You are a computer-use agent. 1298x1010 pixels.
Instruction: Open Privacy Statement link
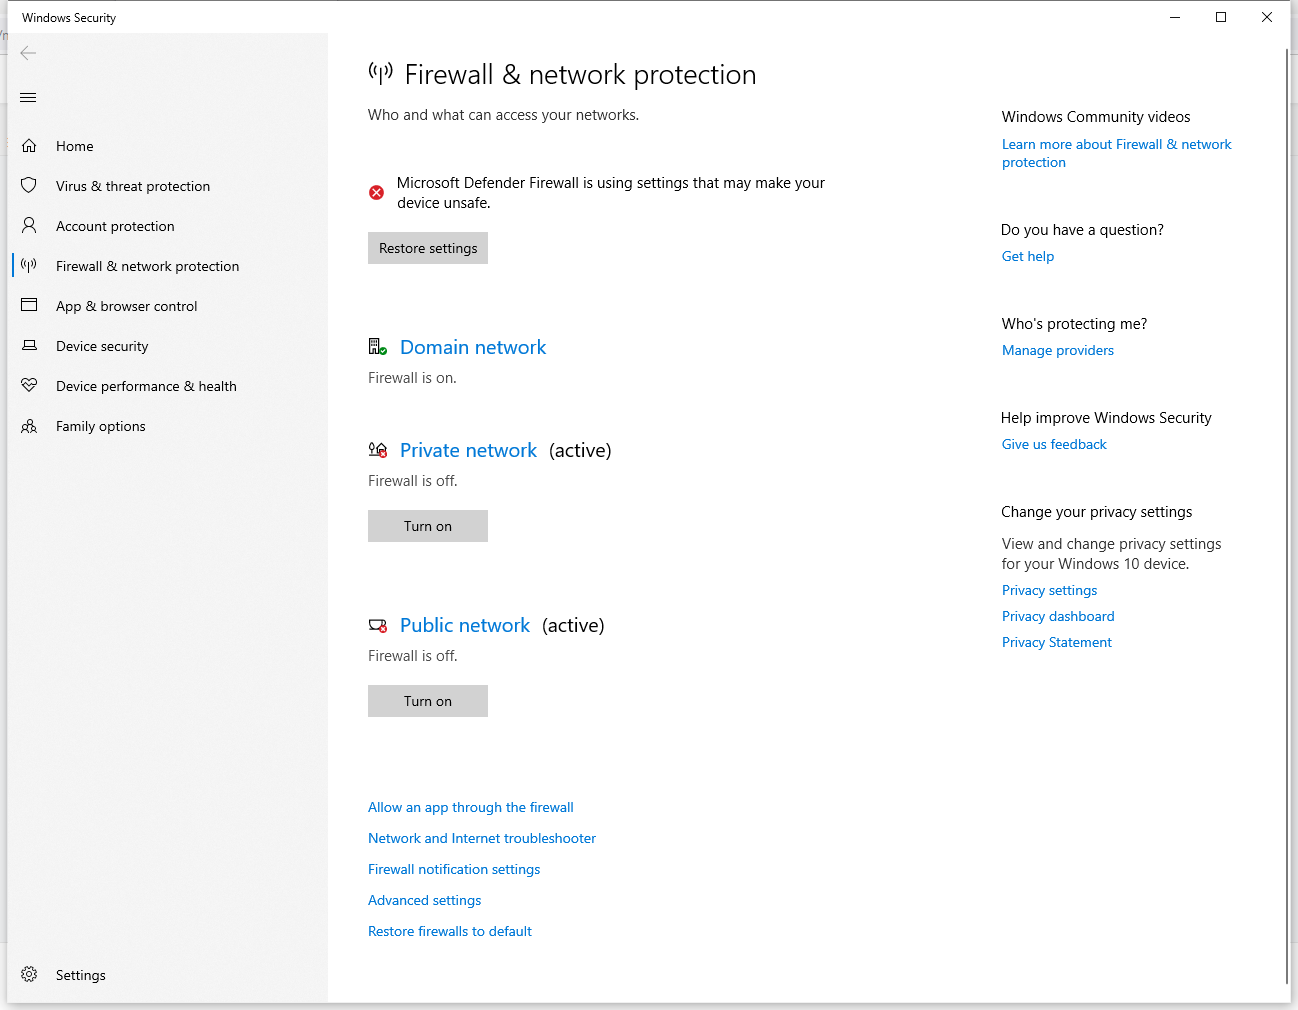[x=1057, y=642]
